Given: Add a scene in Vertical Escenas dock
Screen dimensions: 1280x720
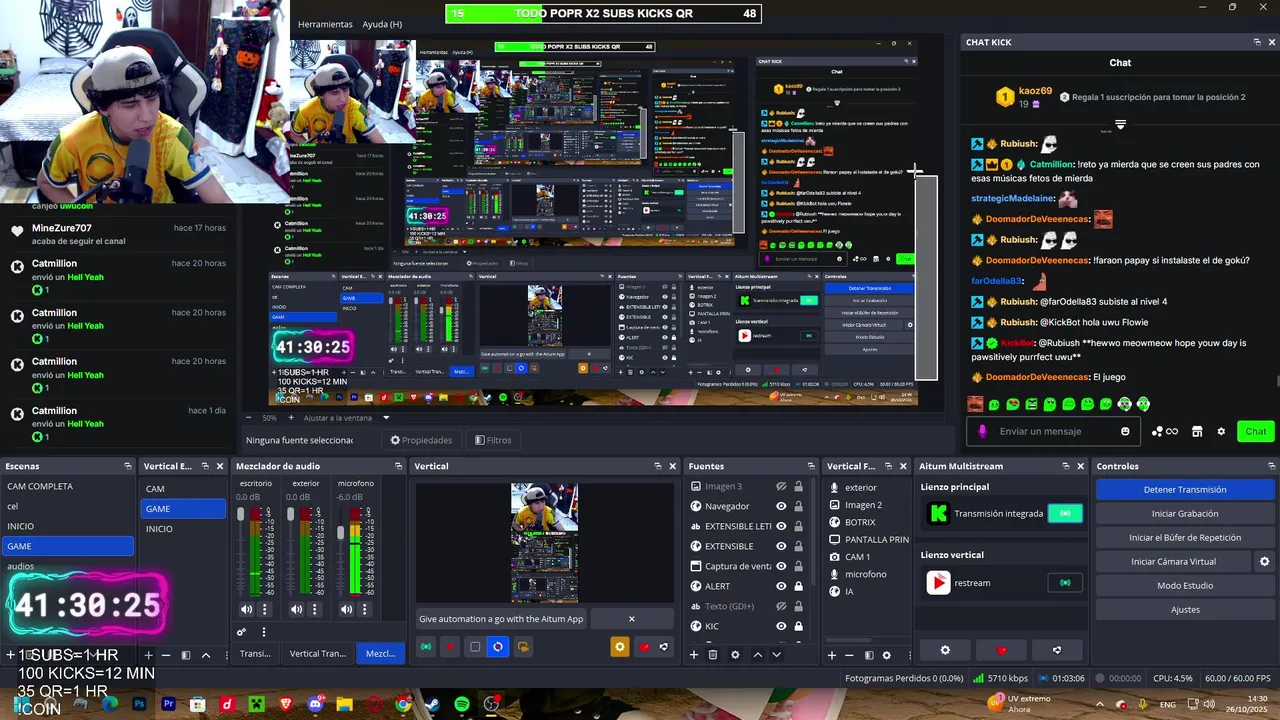Looking at the screenshot, I should pos(149,655).
